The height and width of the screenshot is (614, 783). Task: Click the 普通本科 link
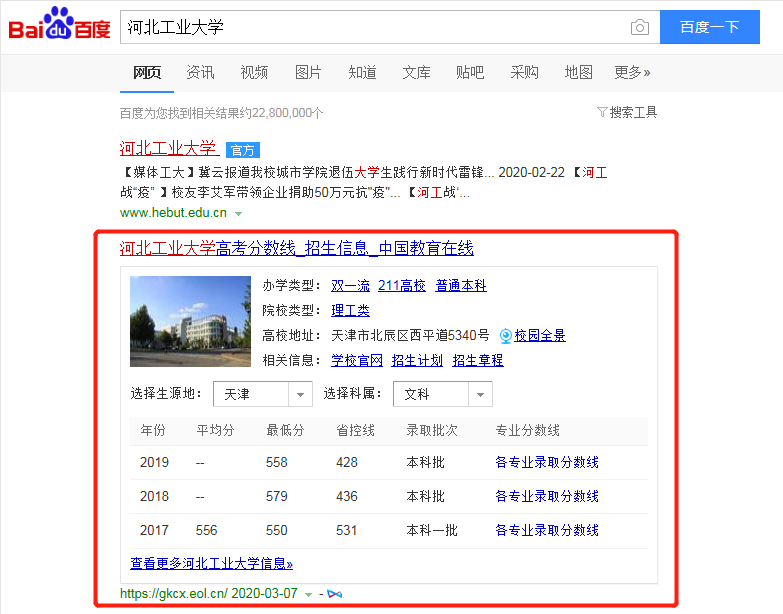pos(461,286)
